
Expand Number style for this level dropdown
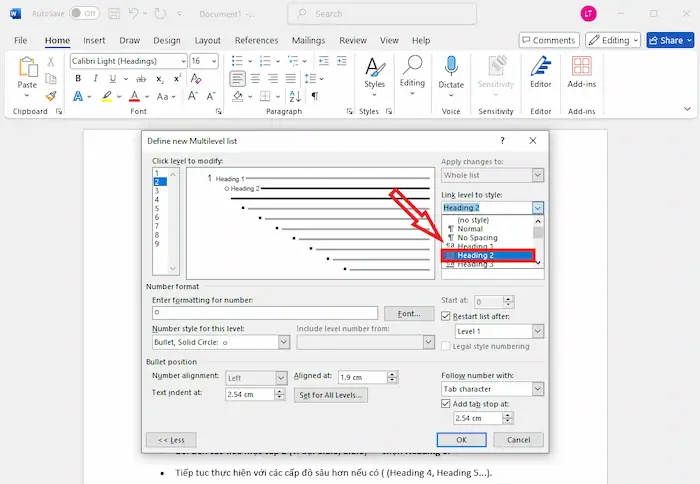click(x=282, y=342)
